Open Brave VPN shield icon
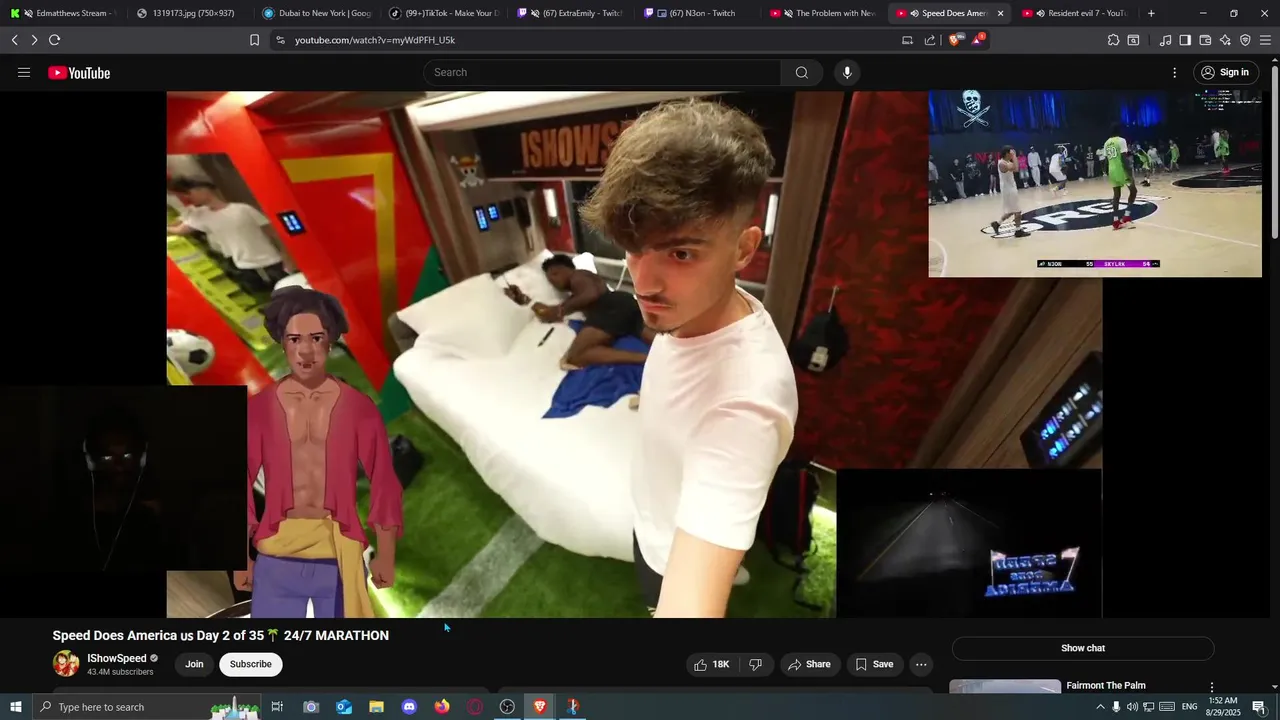This screenshot has height=720, width=1280. (1245, 40)
